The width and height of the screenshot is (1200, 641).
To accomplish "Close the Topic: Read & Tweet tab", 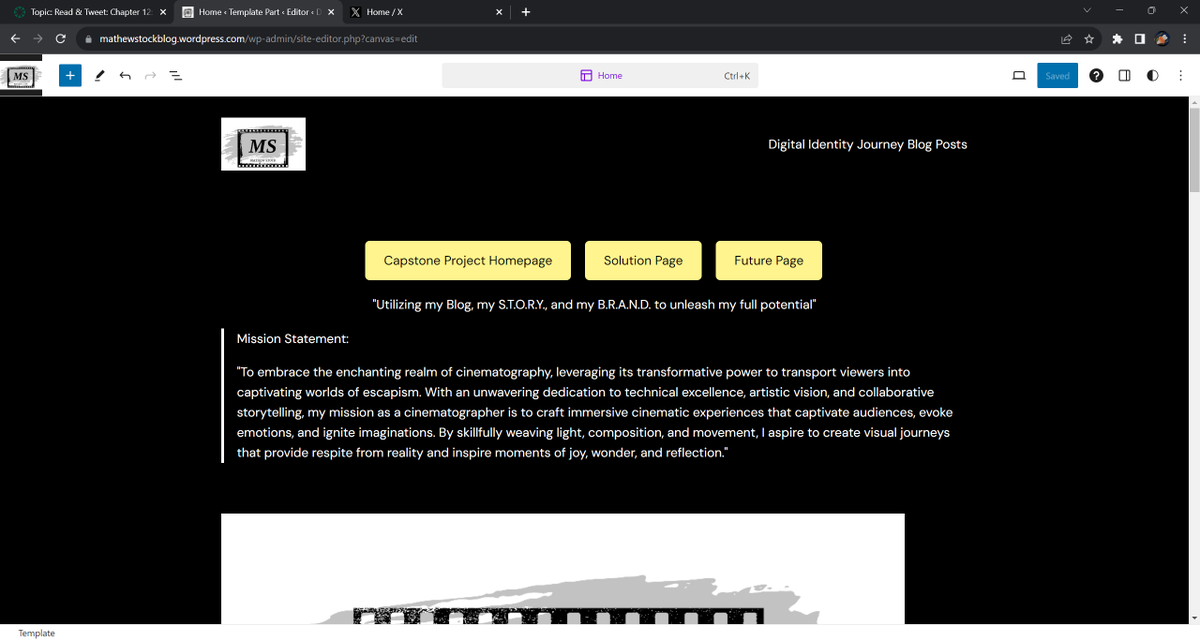I will coord(163,12).
